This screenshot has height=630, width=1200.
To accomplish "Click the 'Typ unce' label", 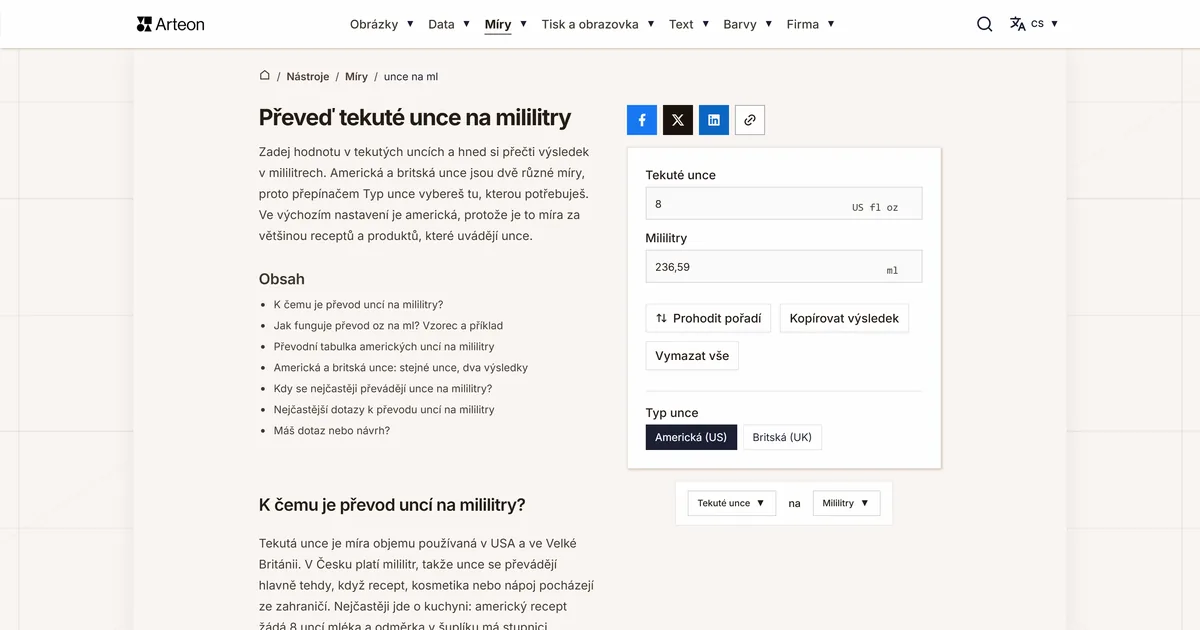I will [672, 412].
